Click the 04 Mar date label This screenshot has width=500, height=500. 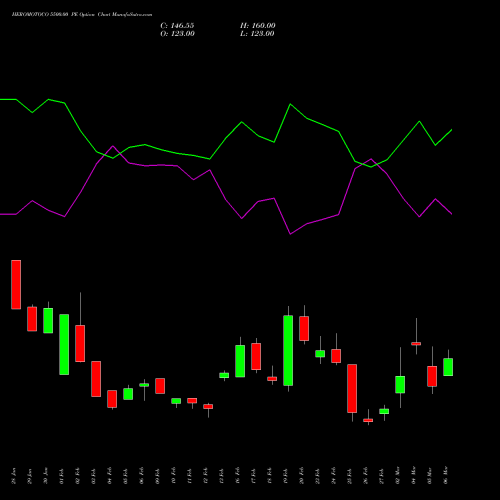click(x=414, y=476)
